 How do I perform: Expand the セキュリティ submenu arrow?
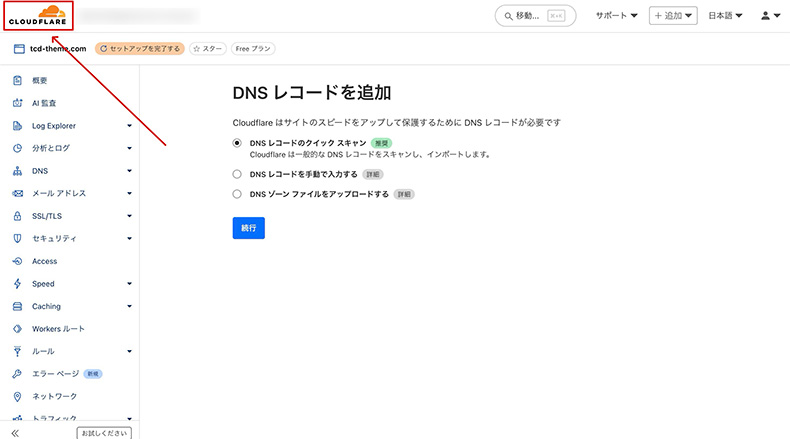(129, 238)
